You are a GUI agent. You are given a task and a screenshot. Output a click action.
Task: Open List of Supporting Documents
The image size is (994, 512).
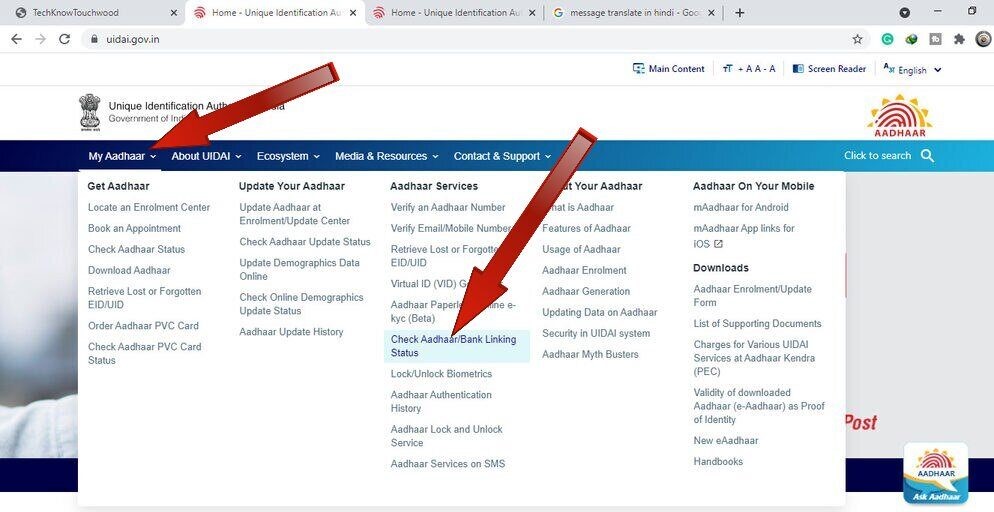coord(758,324)
